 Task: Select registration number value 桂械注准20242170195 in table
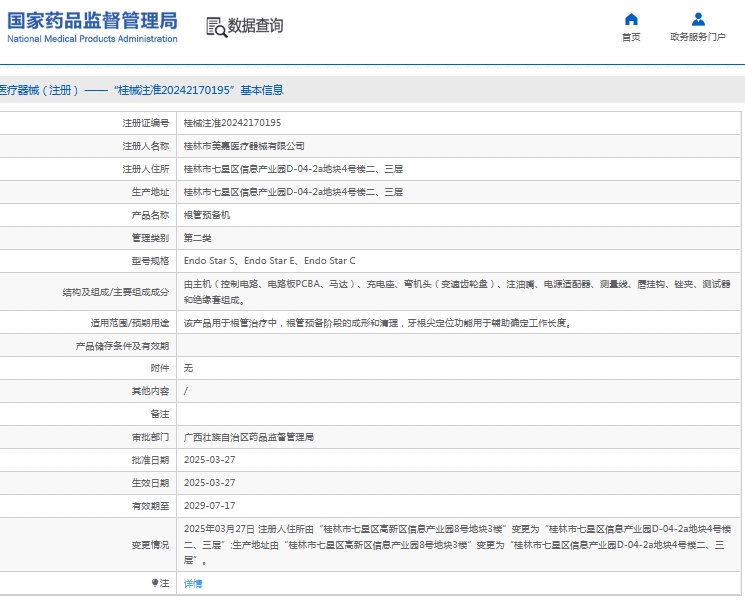[232, 123]
